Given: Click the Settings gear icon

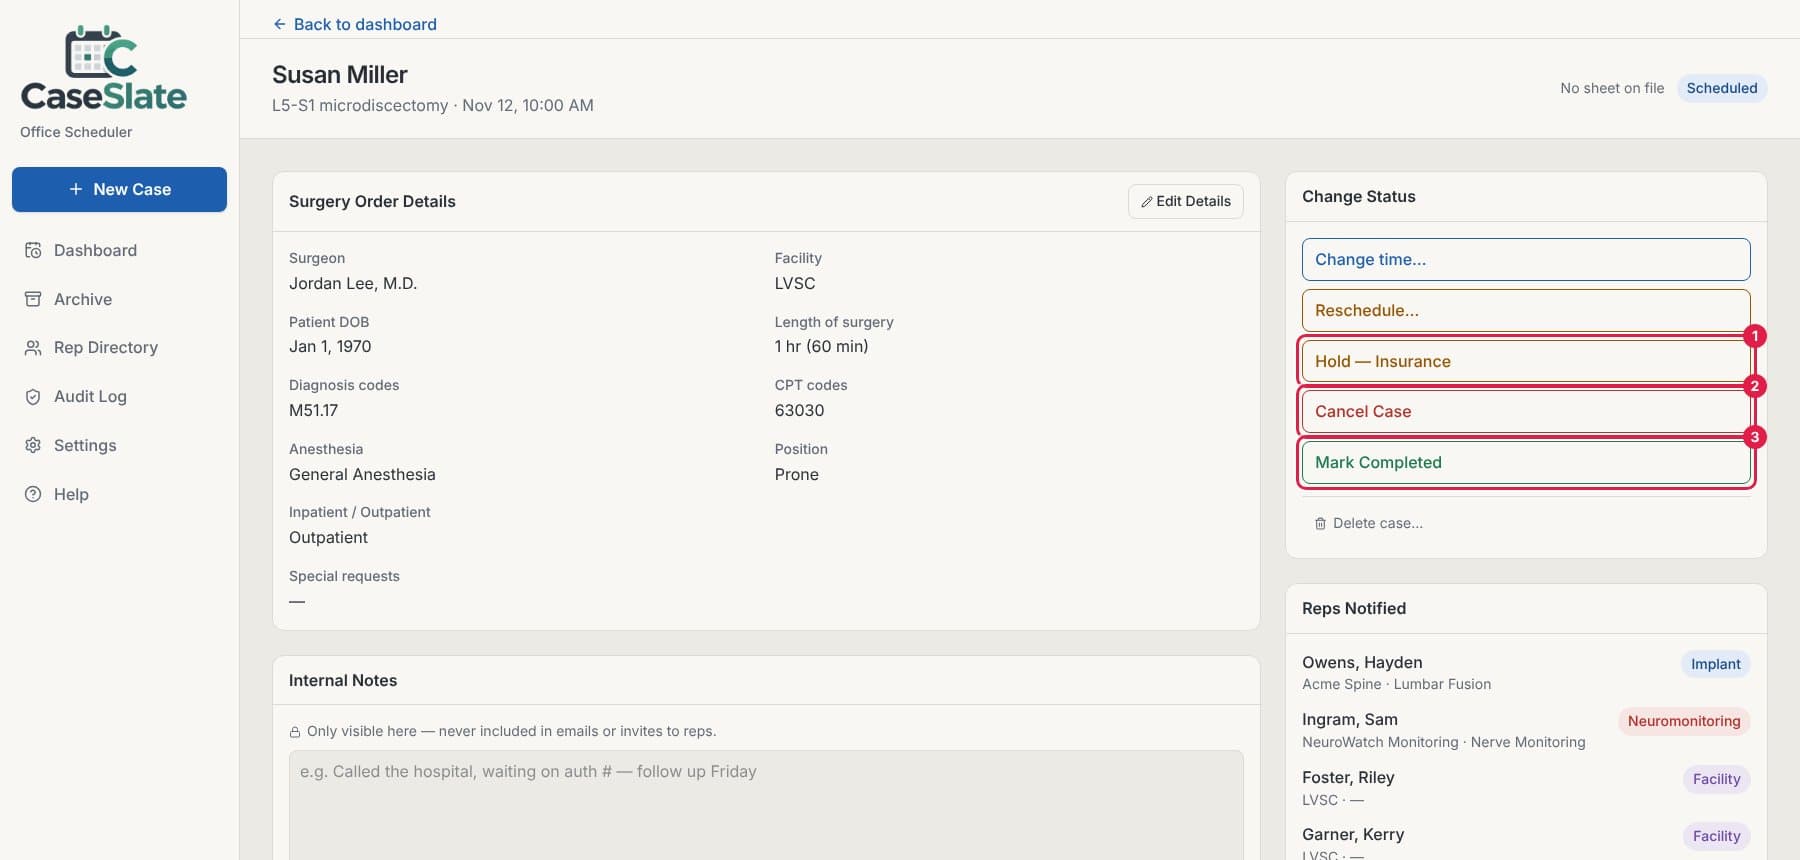Looking at the screenshot, I should pyautogui.click(x=33, y=445).
